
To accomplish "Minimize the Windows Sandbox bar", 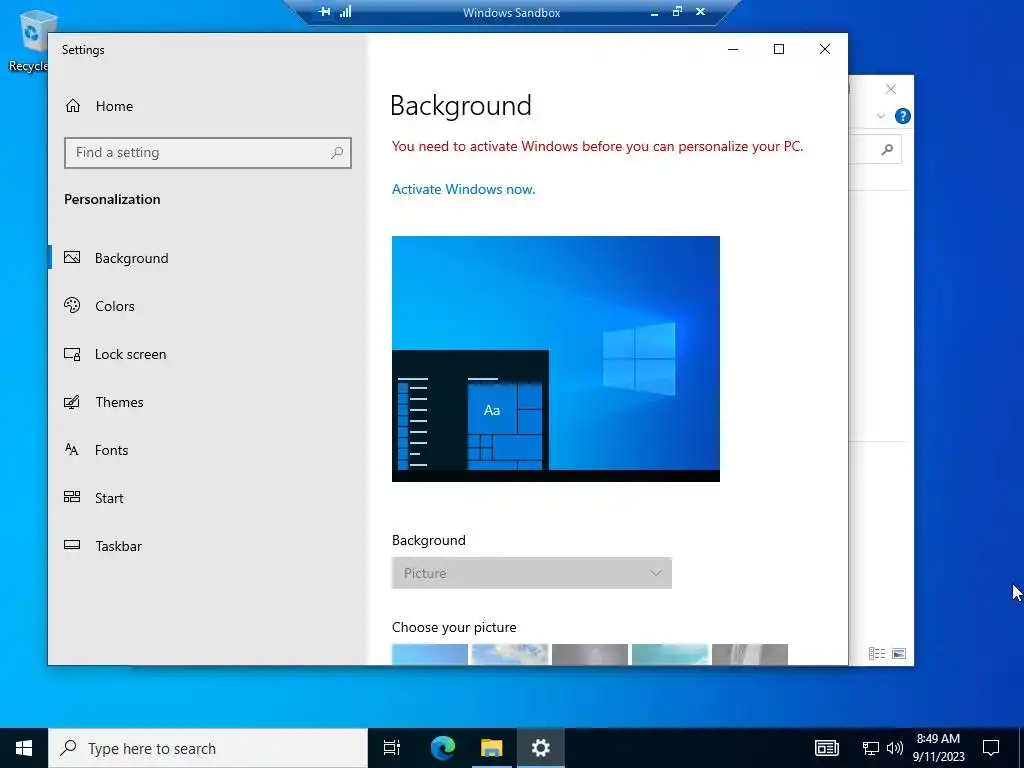I will pyautogui.click(x=654, y=12).
